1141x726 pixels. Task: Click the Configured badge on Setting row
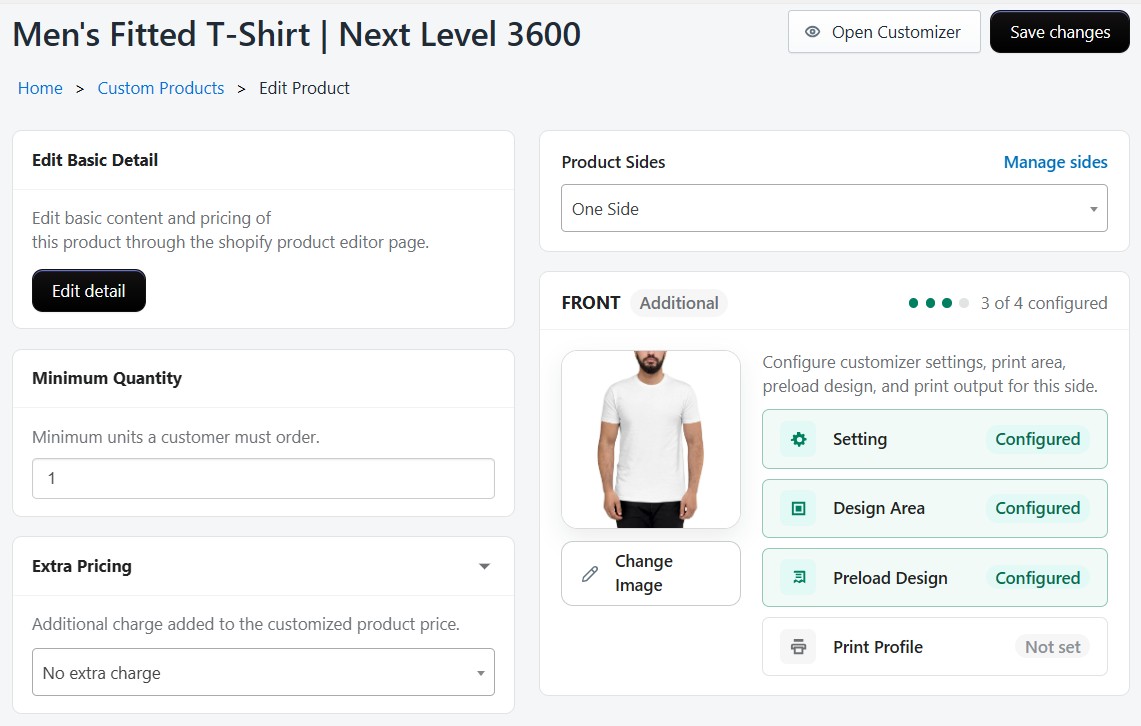1037,439
